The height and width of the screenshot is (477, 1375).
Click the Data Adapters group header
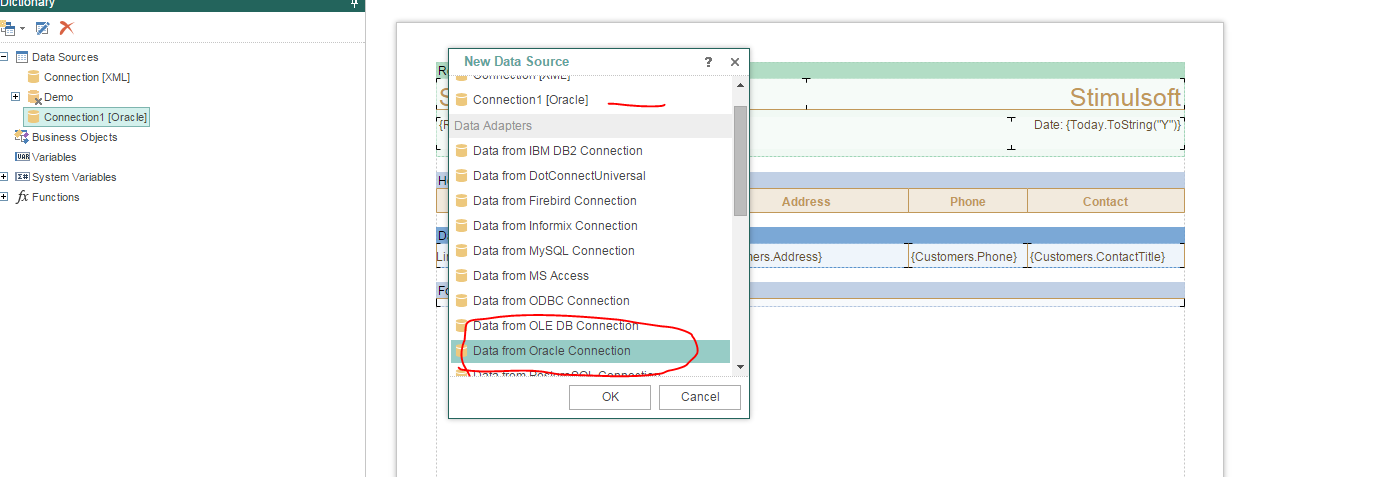coord(592,126)
